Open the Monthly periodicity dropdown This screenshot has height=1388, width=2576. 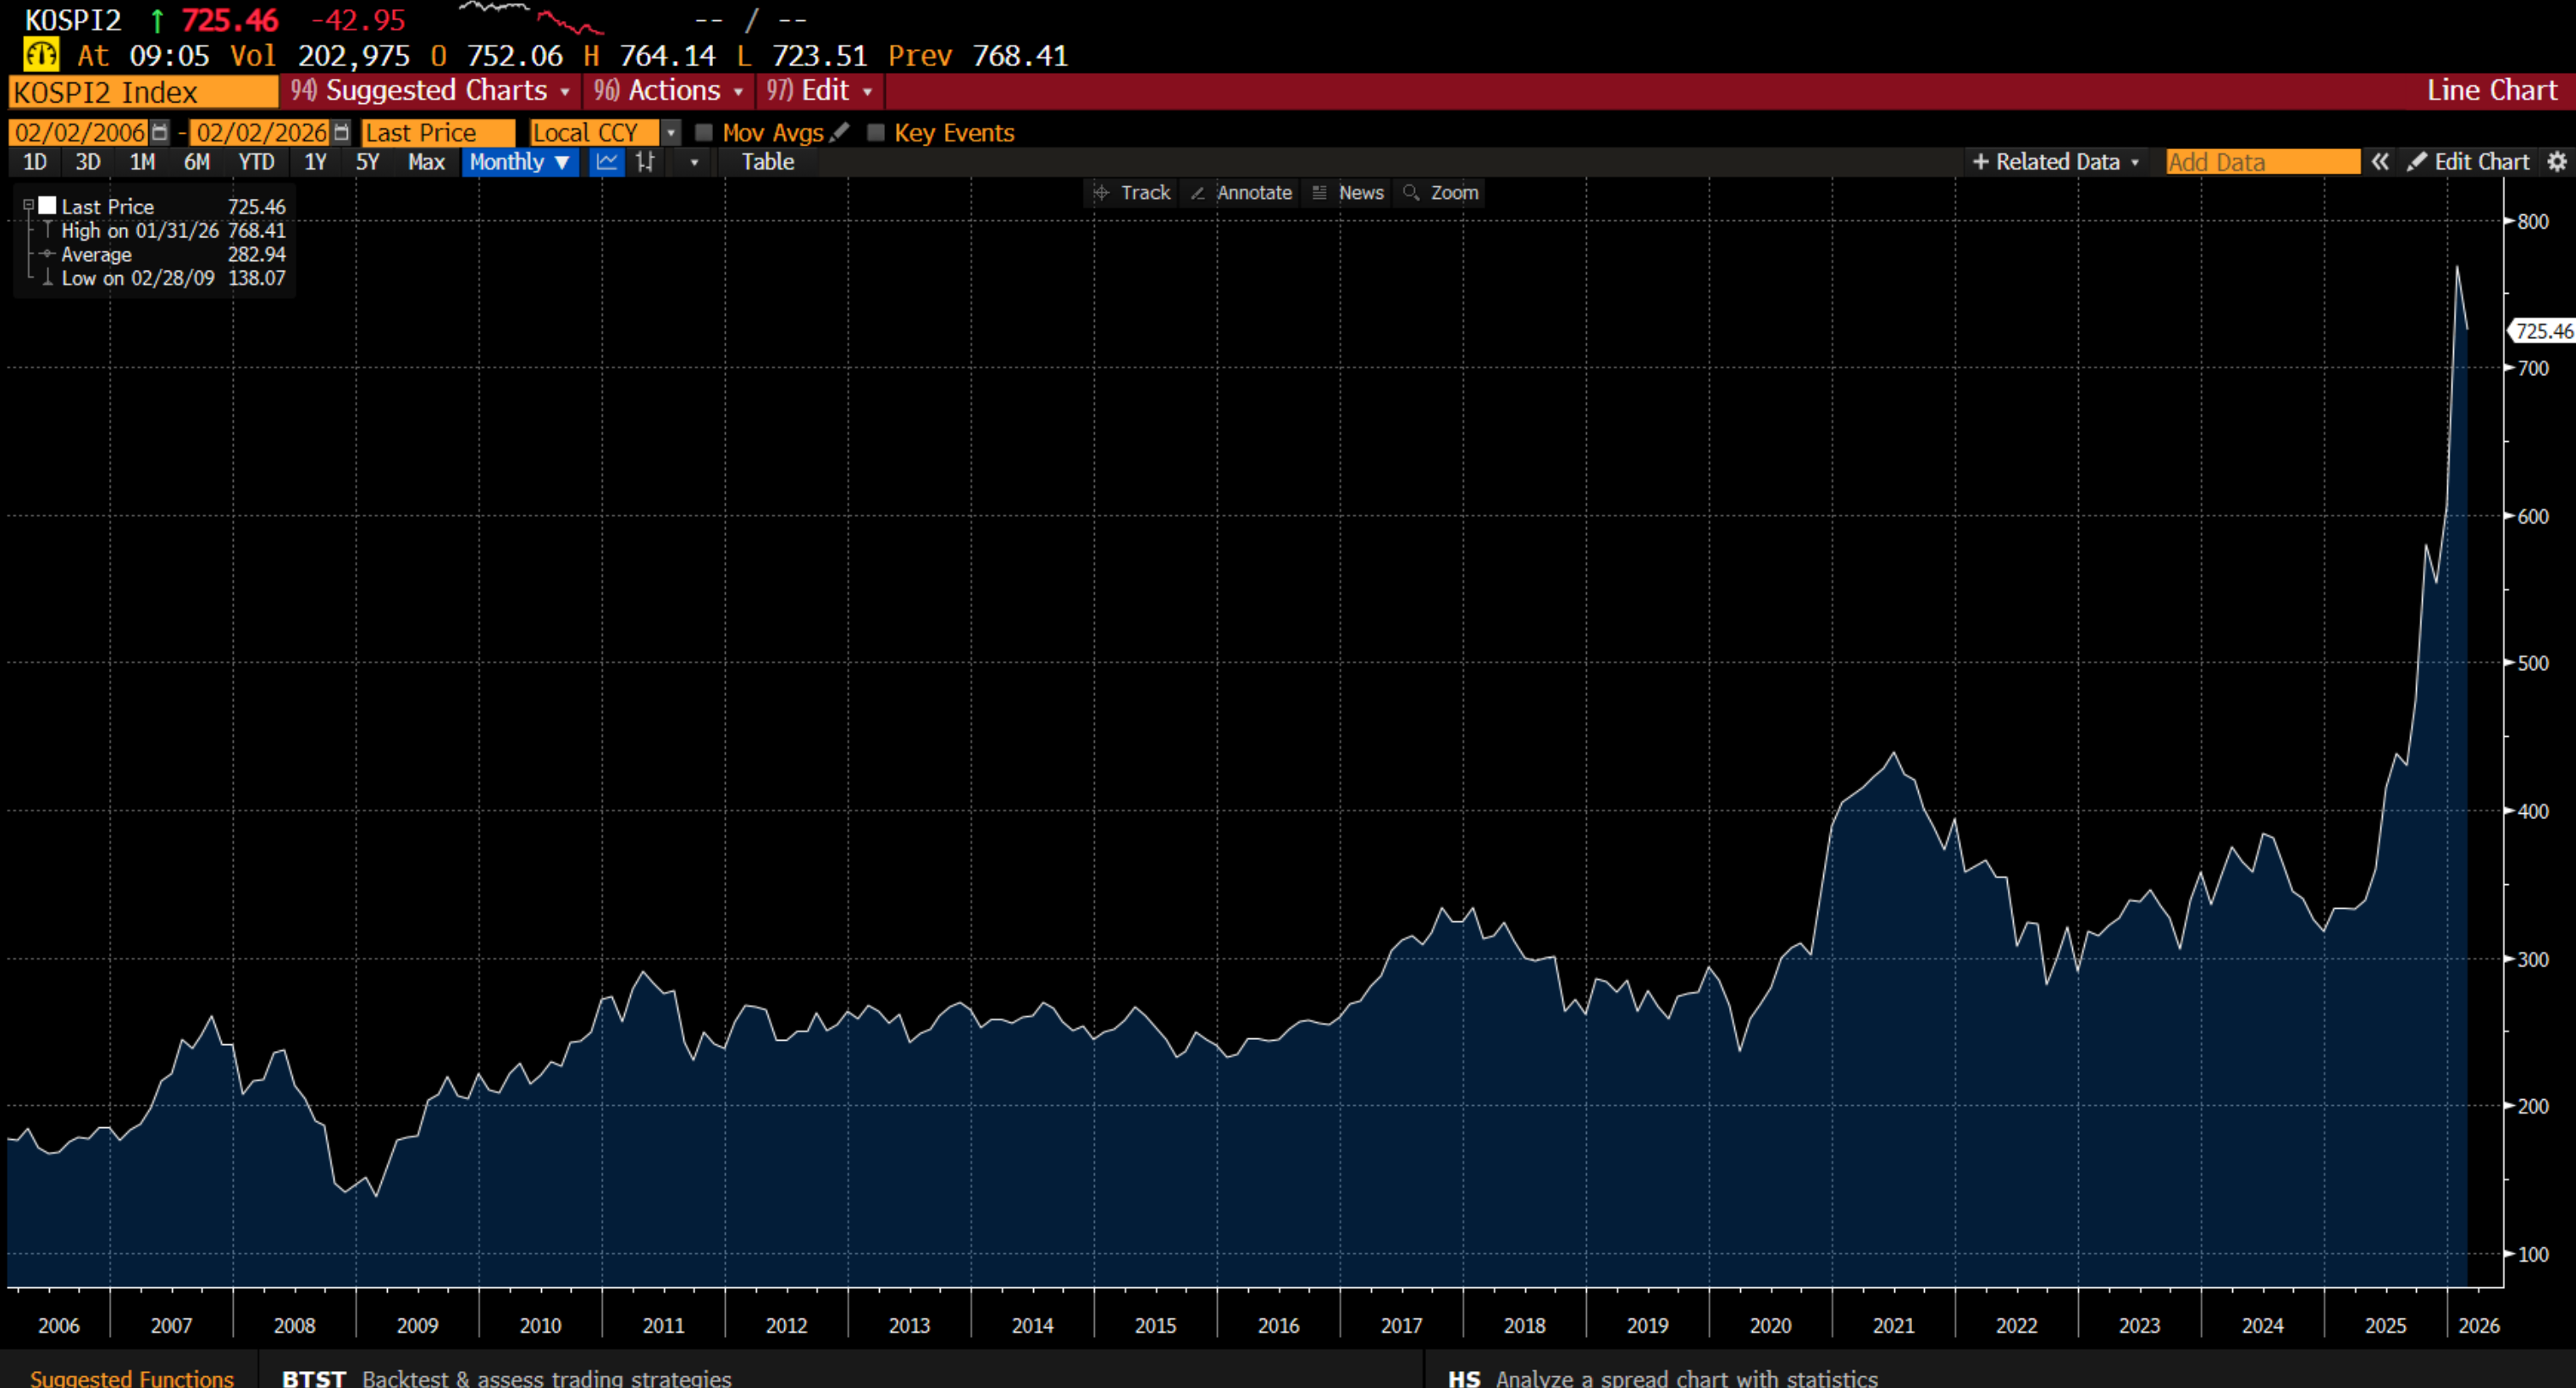(x=520, y=162)
